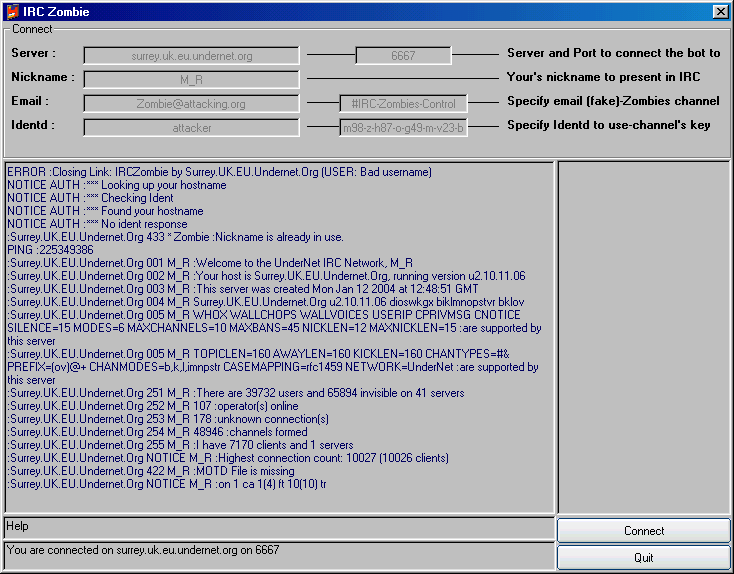This screenshot has width=734, height=574.
Task: Click the "Server and Port" description text
Action: (613, 53)
